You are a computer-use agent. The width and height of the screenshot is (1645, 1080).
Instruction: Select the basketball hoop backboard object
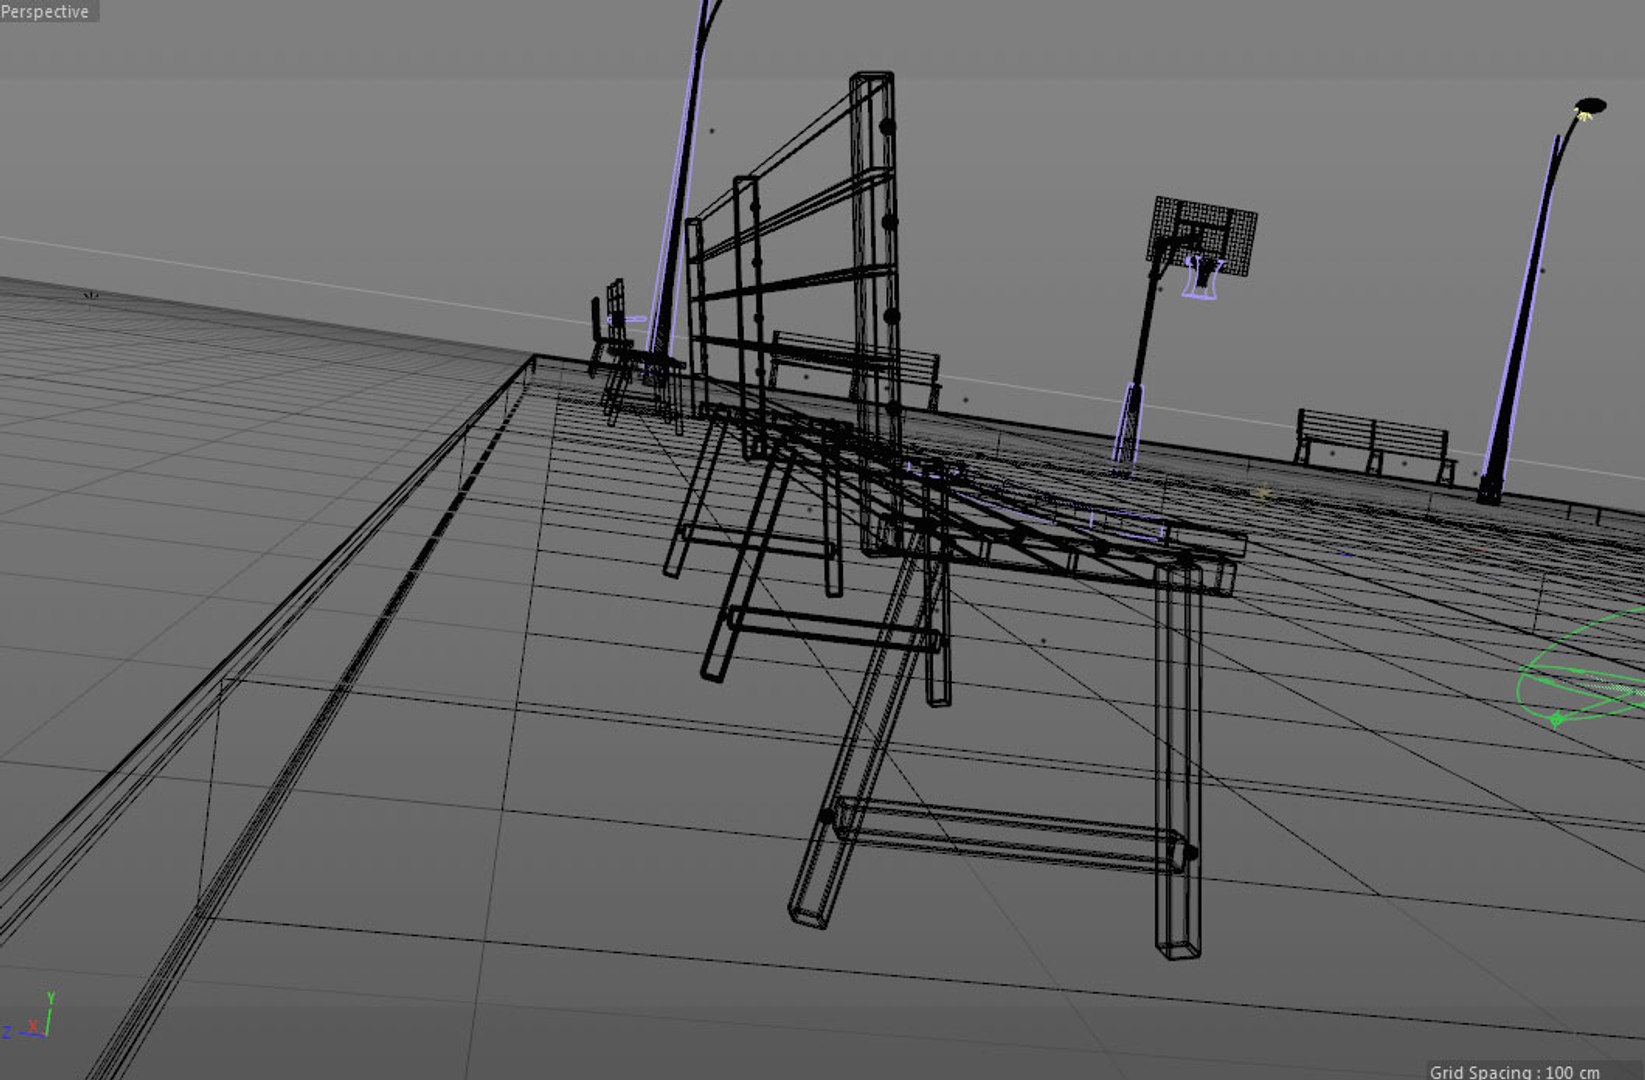[1204, 236]
